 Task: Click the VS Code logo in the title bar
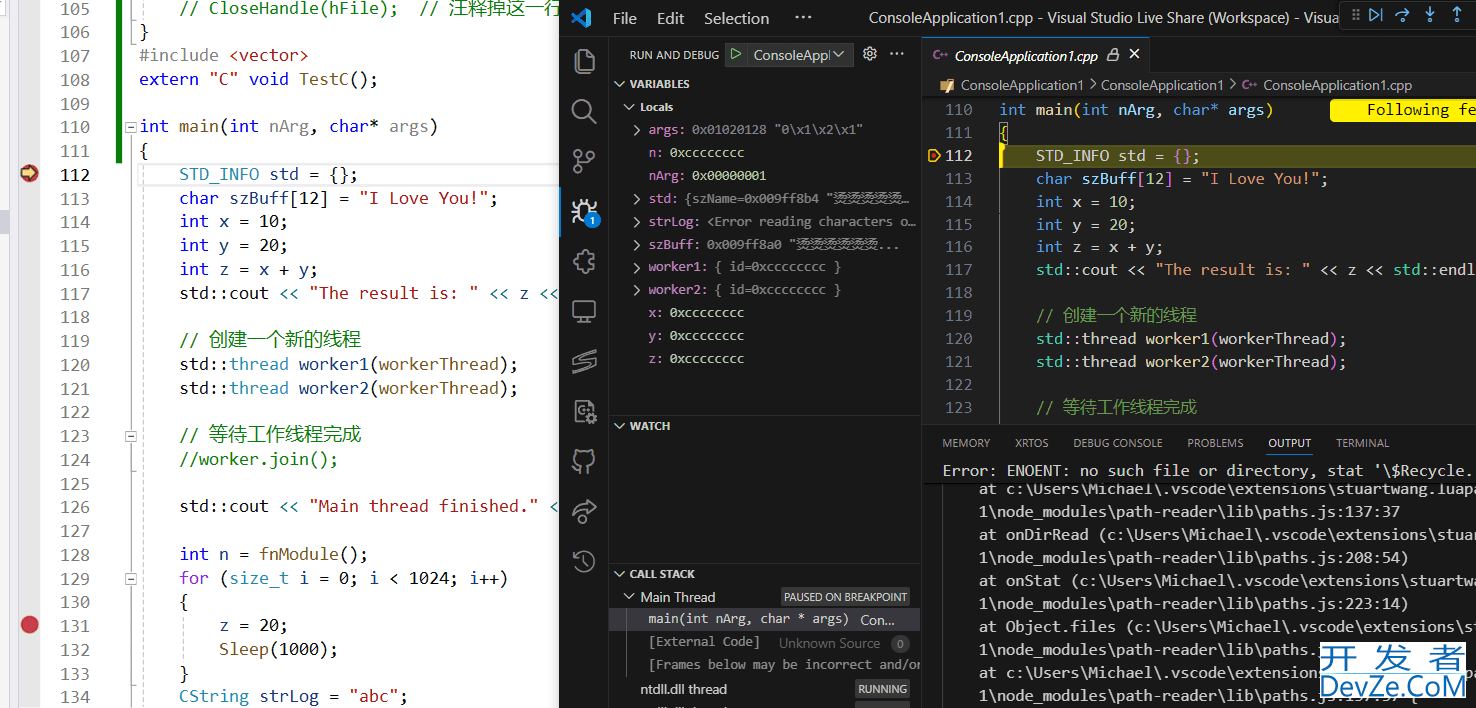click(582, 18)
